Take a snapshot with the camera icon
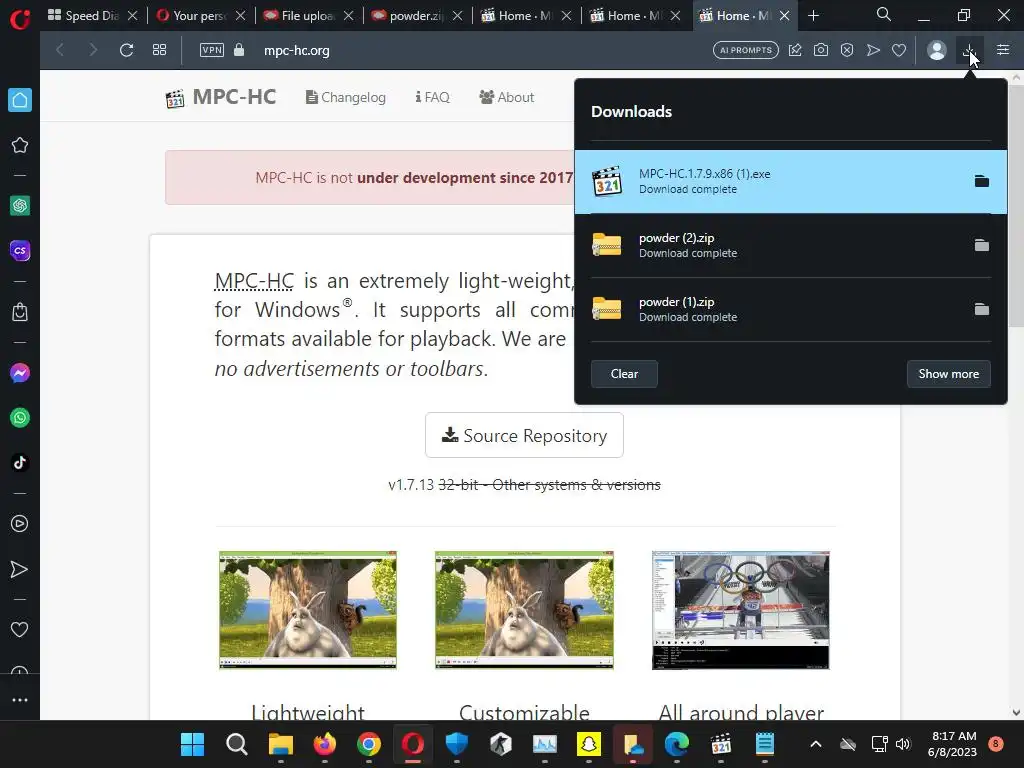 [x=821, y=50]
